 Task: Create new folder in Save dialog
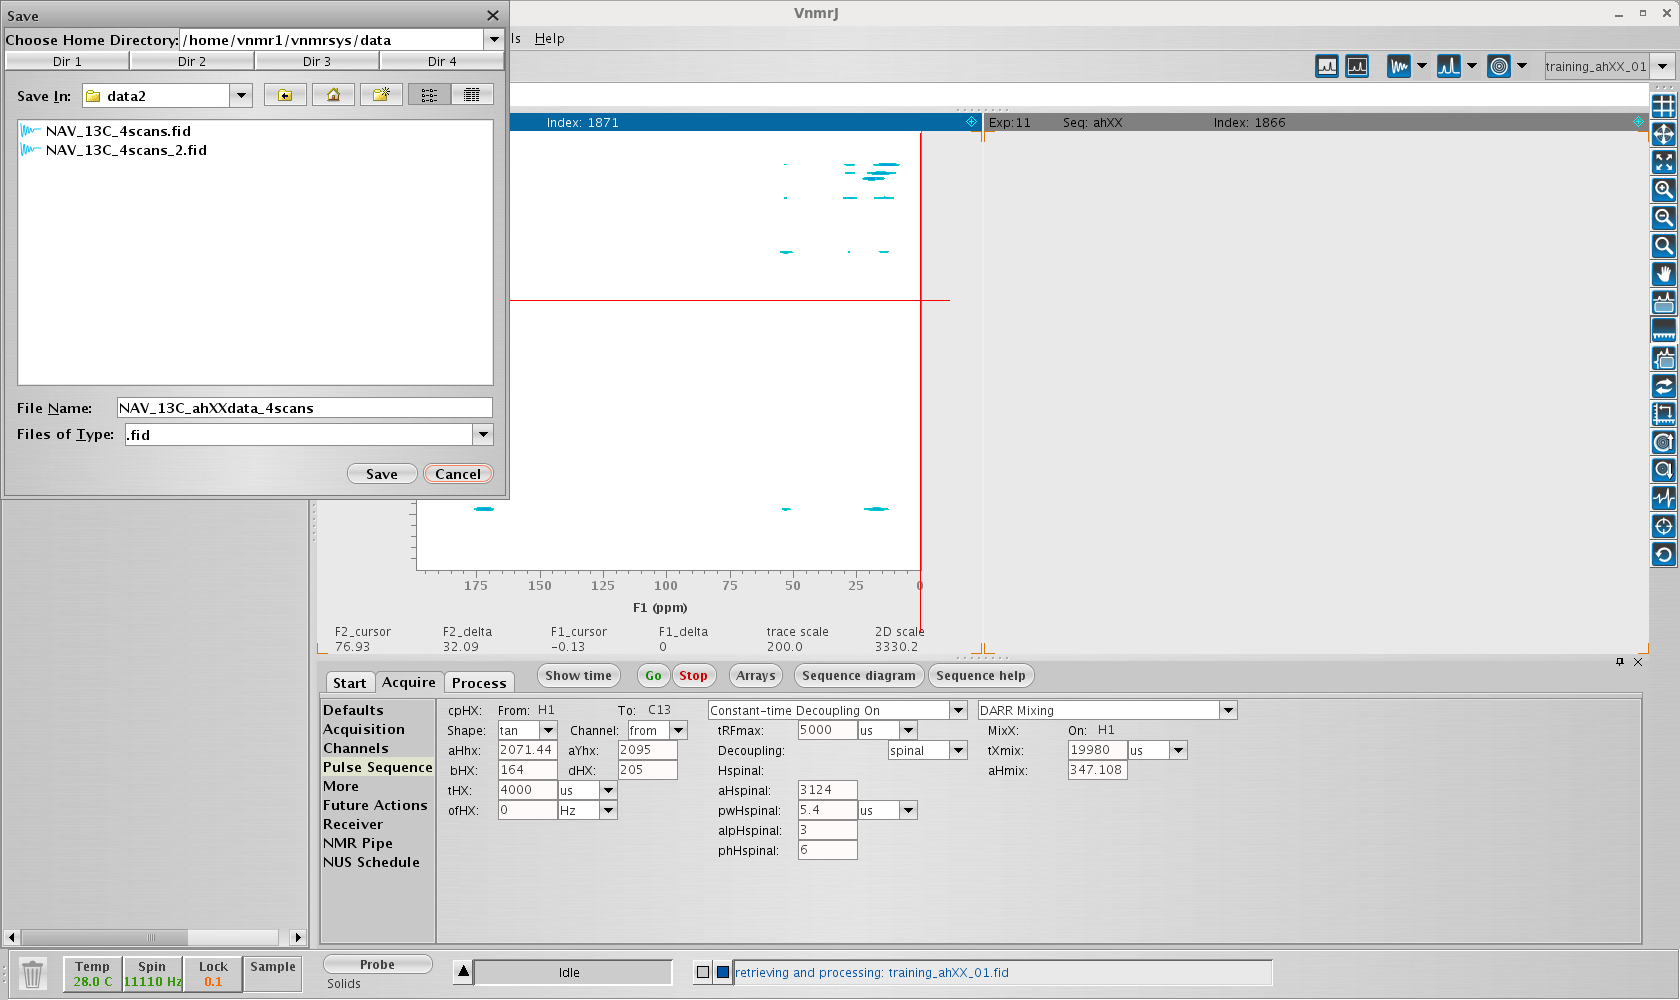tap(381, 95)
